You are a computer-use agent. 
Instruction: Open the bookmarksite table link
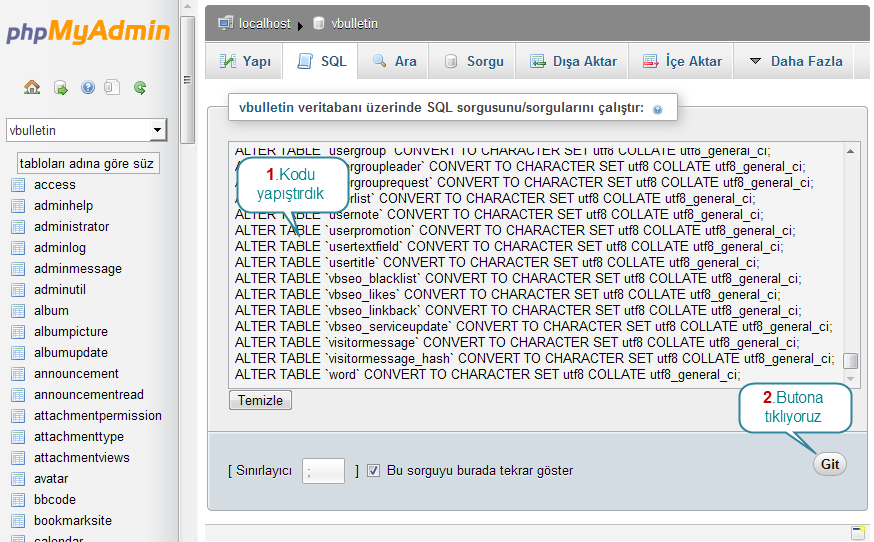[73, 521]
